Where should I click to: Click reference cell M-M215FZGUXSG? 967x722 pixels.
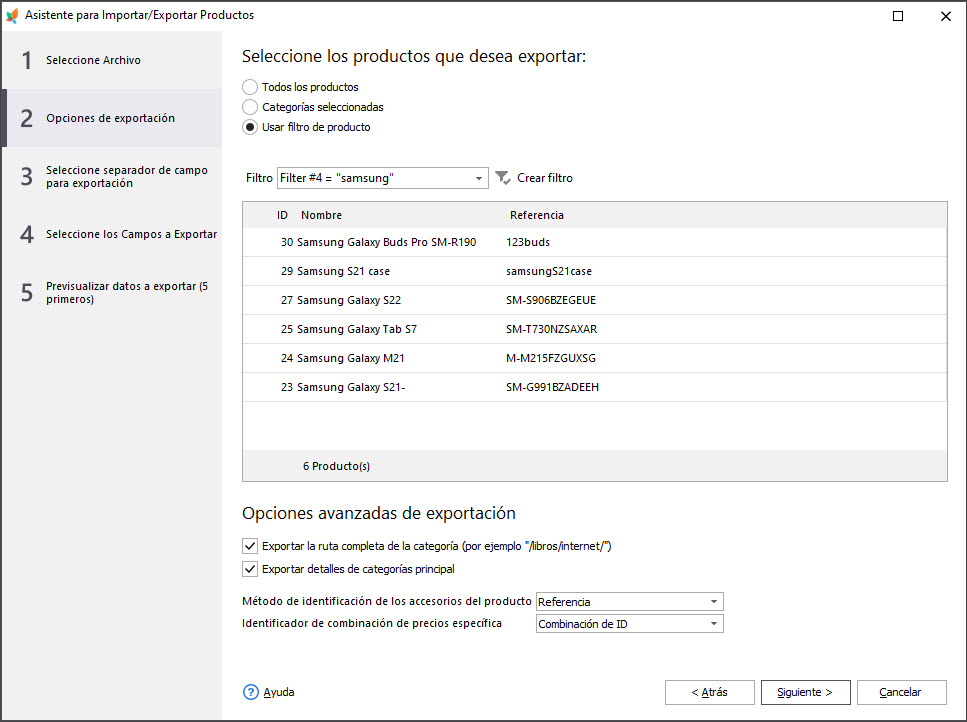click(x=551, y=358)
